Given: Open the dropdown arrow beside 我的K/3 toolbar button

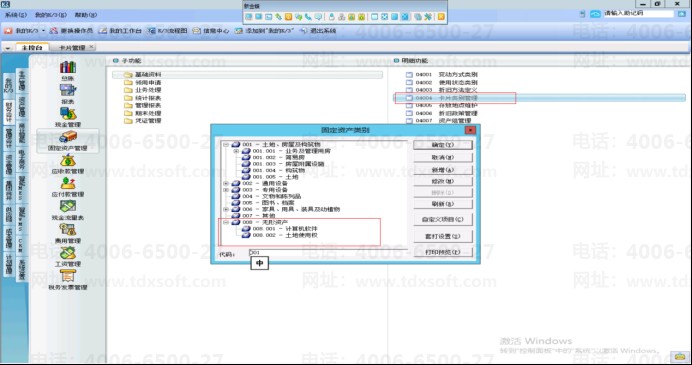Looking at the screenshot, I should point(43,31).
